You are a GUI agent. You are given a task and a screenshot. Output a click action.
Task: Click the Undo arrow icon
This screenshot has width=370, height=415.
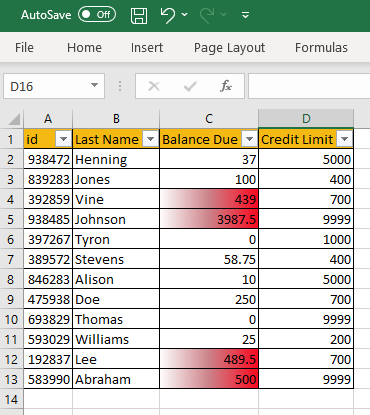click(168, 15)
